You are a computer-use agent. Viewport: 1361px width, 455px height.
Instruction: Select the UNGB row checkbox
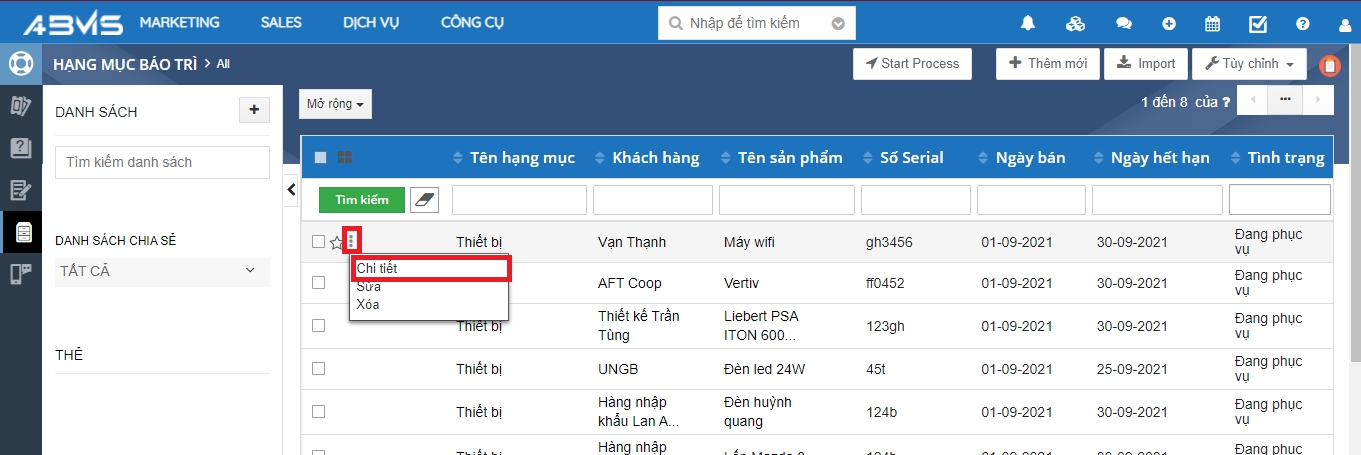tap(318, 368)
